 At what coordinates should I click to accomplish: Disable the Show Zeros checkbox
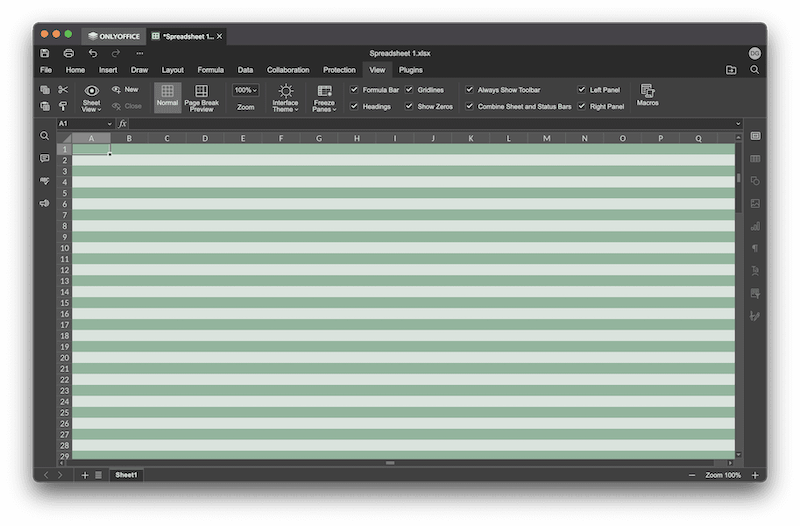tap(409, 106)
